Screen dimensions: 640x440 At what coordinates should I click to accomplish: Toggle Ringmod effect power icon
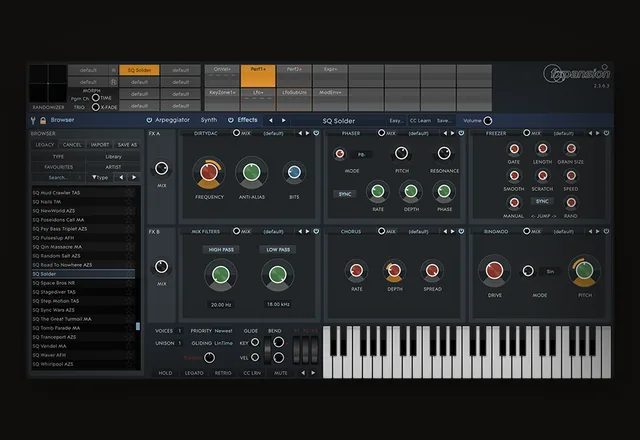coord(607,231)
